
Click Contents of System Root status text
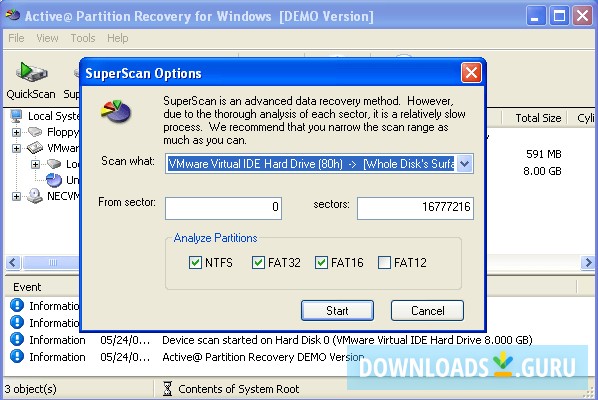point(238,389)
